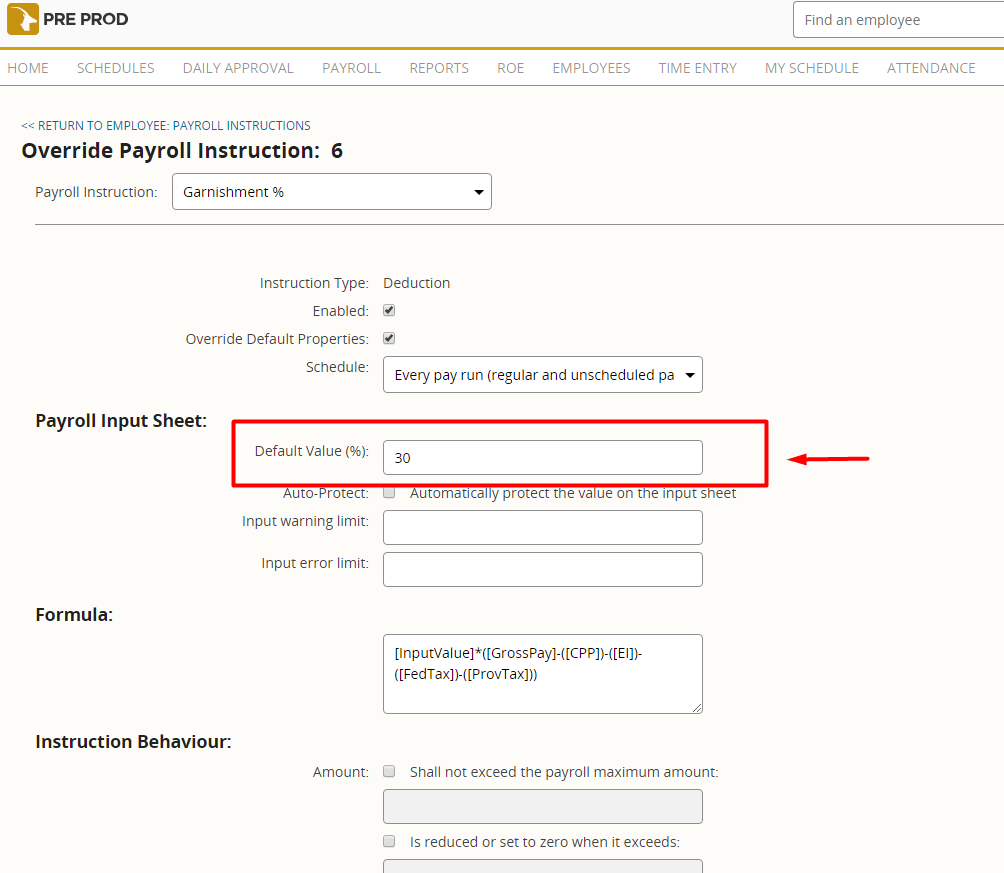The image size is (1004, 873).
Task: Open MY SCHEDULE page
Action: tap(812, 68)
